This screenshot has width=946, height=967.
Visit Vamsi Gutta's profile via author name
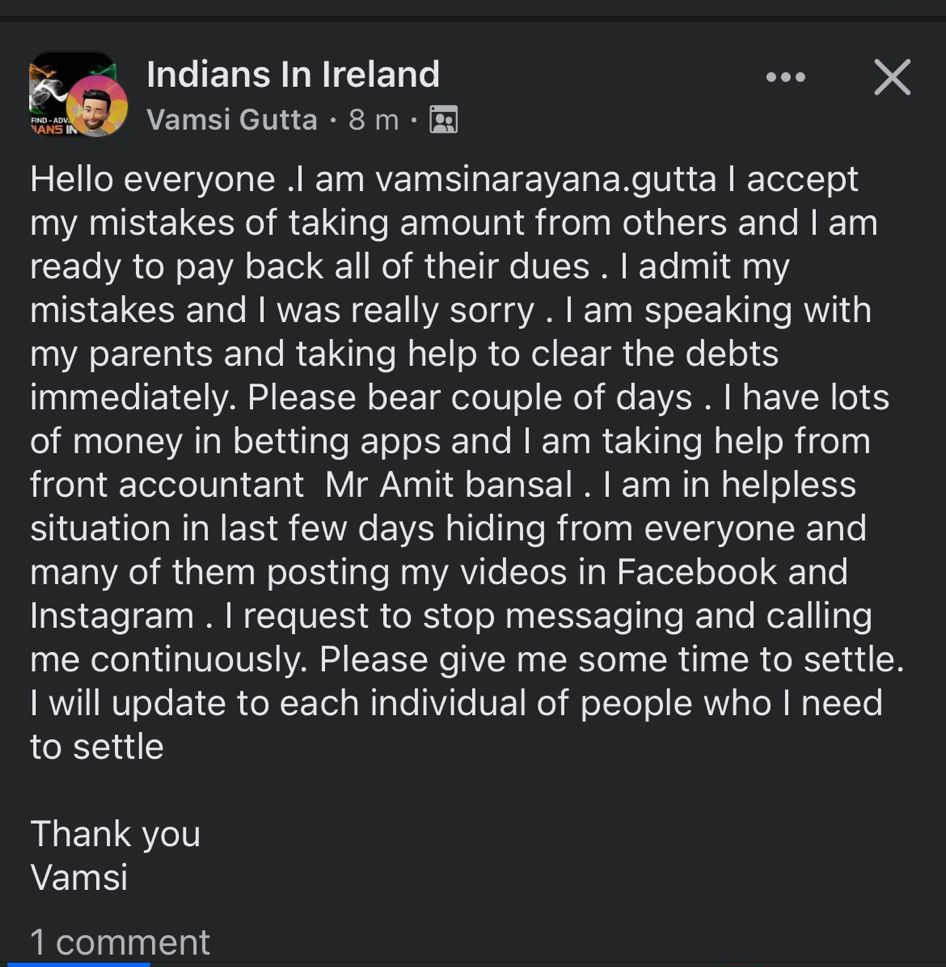[x=231, y=120]
